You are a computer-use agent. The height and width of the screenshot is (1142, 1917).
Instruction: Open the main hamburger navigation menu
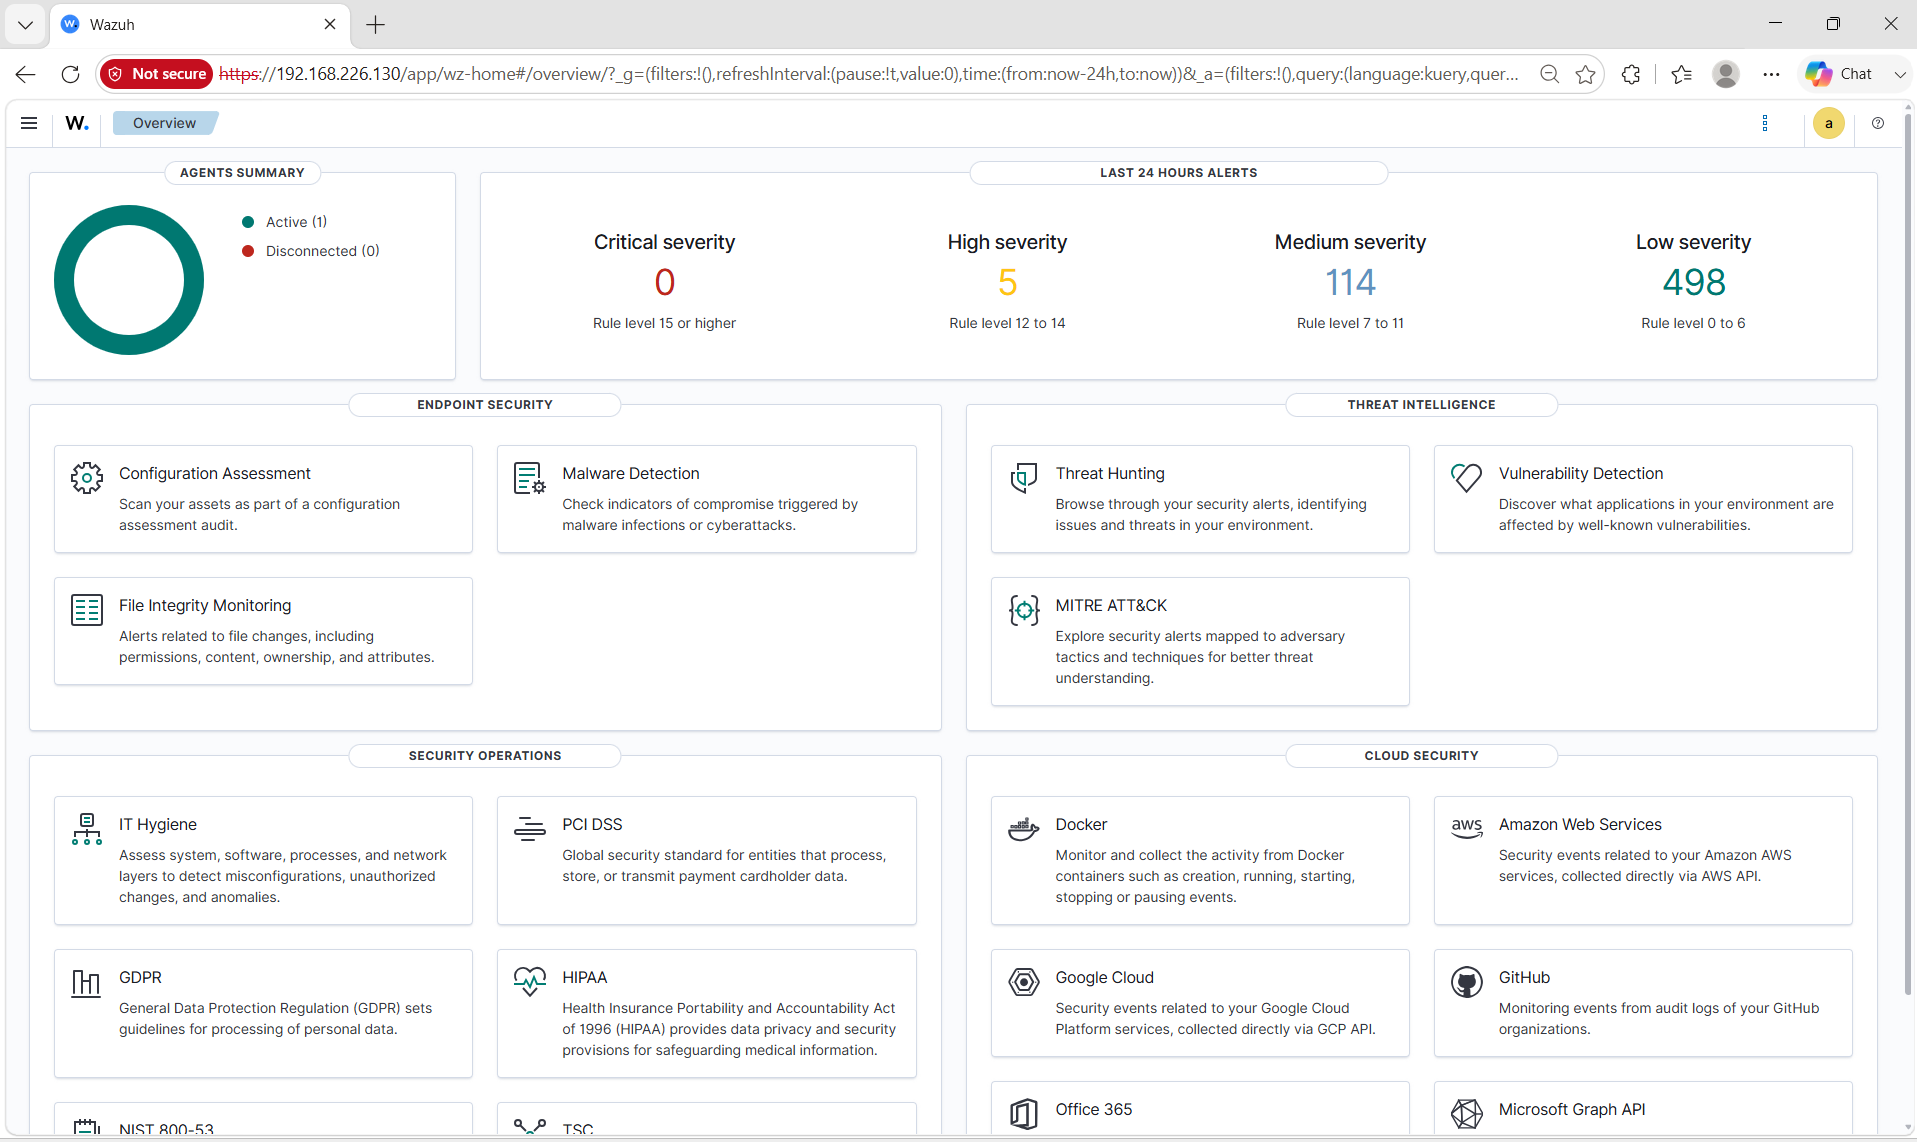coord(29,123)
